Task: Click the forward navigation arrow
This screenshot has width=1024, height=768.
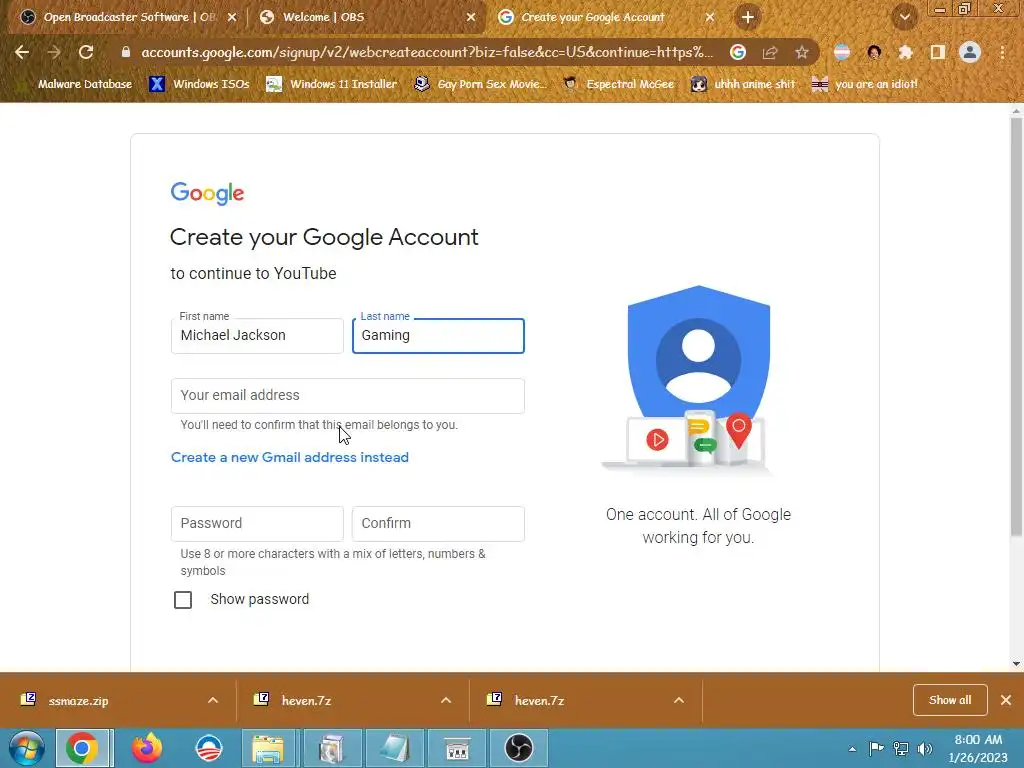Action: (54, 52)
